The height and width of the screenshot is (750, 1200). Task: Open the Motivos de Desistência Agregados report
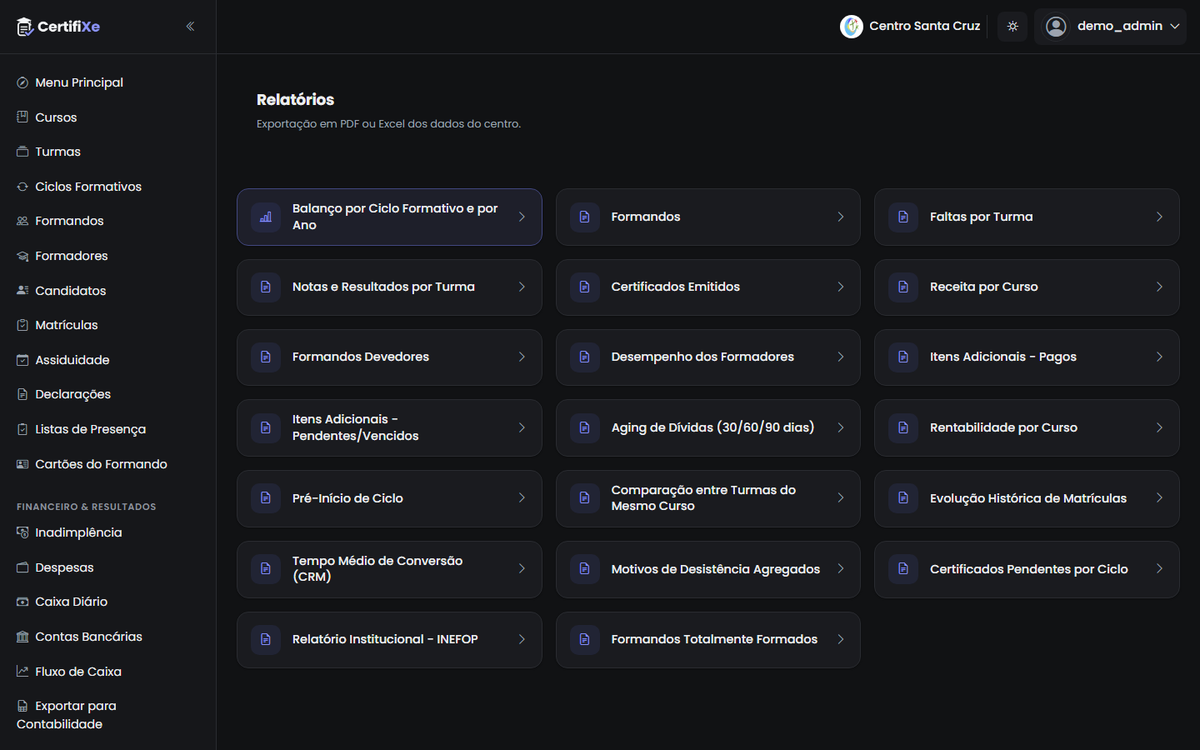pyautogui.click(x=708, y=569)
